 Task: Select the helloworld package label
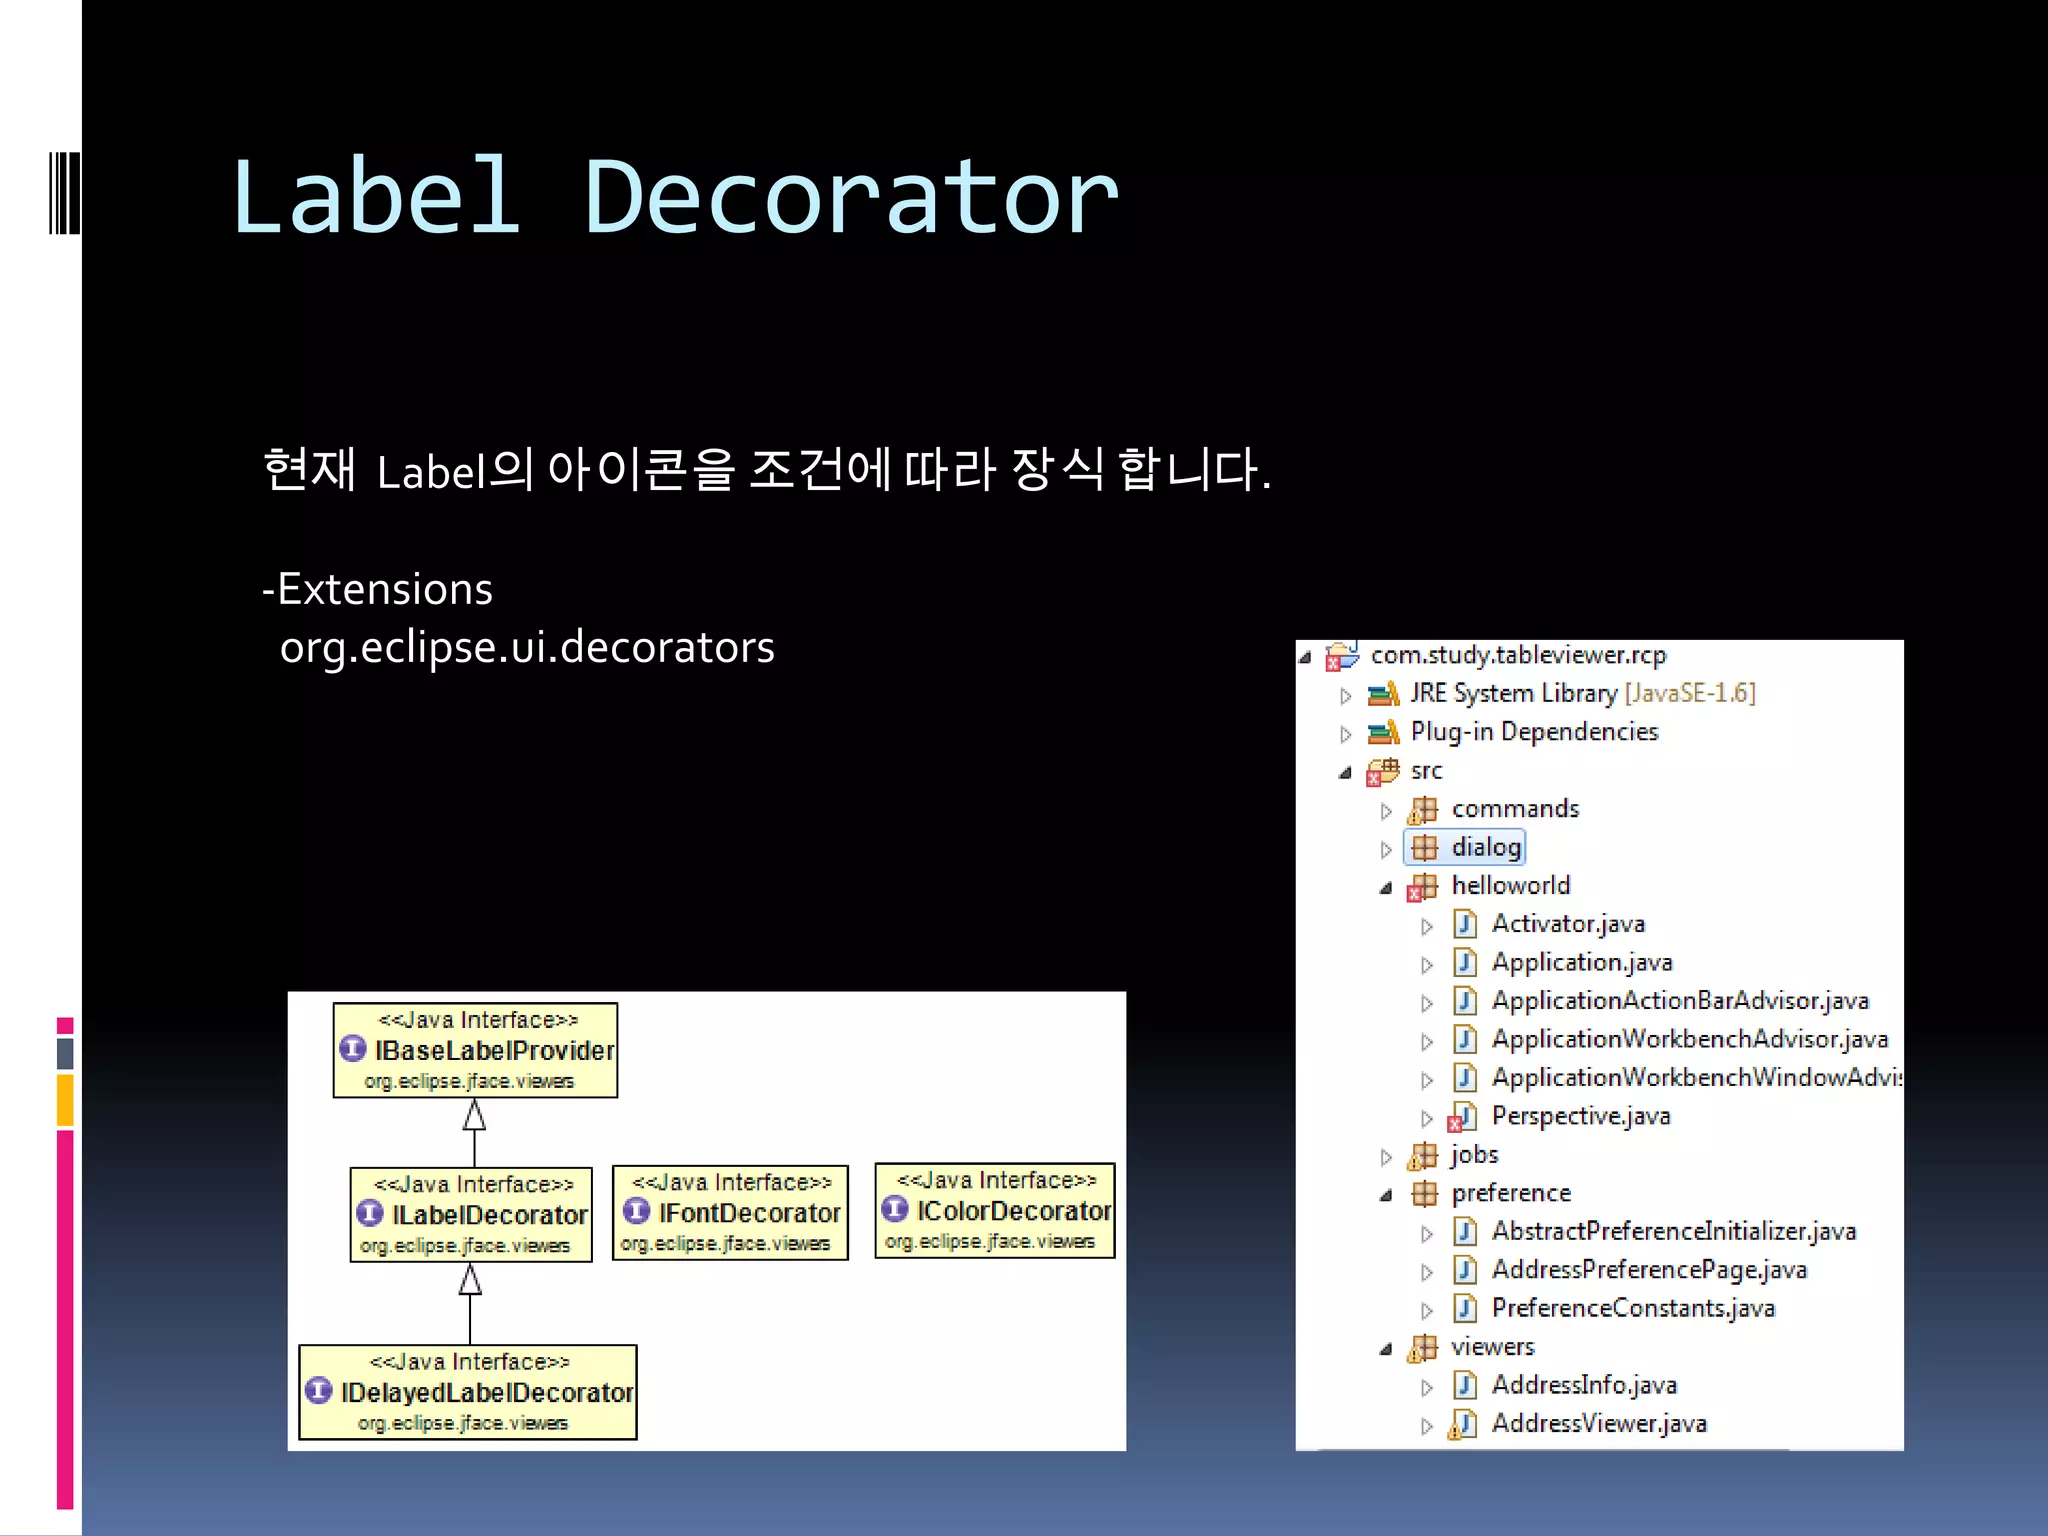click(1511, 886)
